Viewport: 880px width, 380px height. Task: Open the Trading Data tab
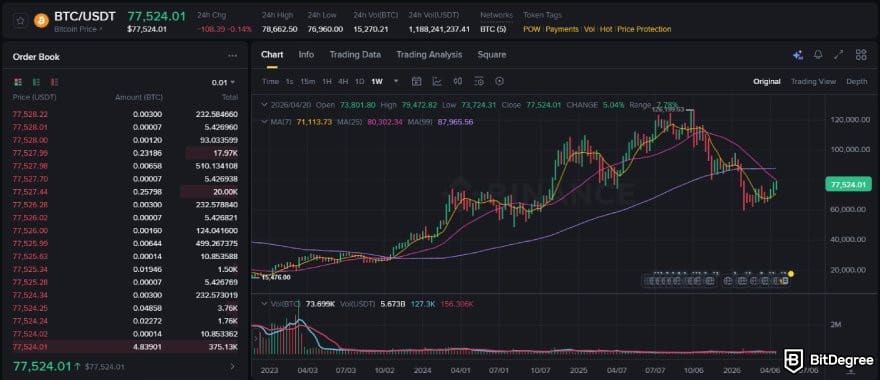355,54
